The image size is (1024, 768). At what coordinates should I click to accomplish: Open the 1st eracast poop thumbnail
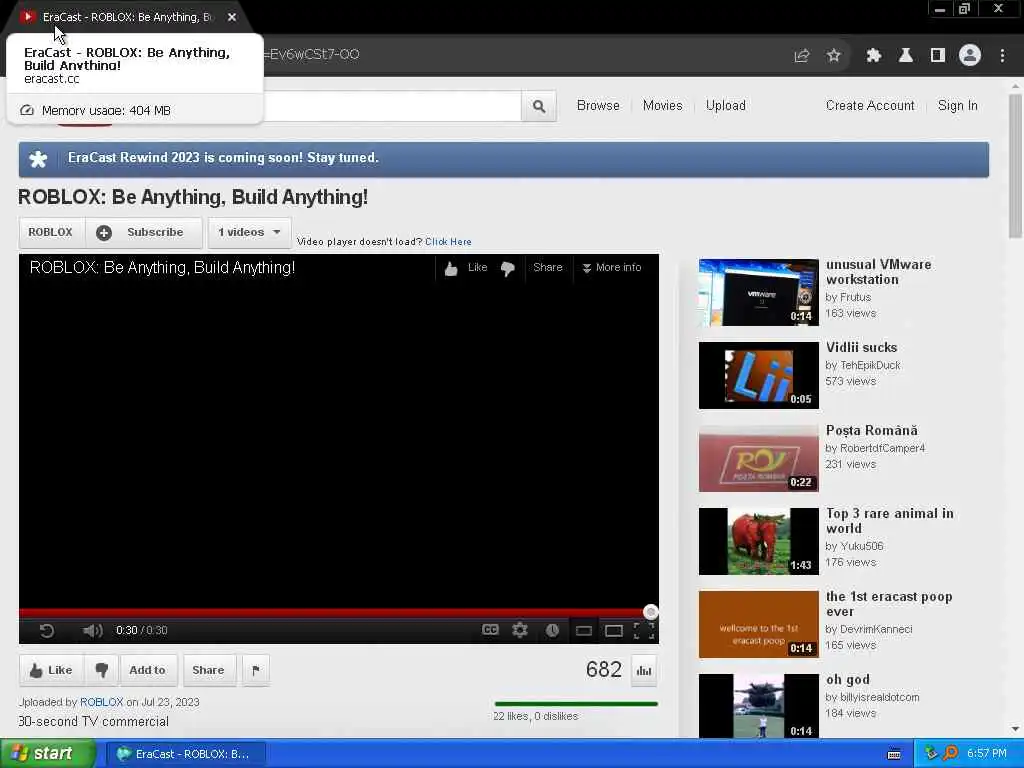[x=758, y=624]
